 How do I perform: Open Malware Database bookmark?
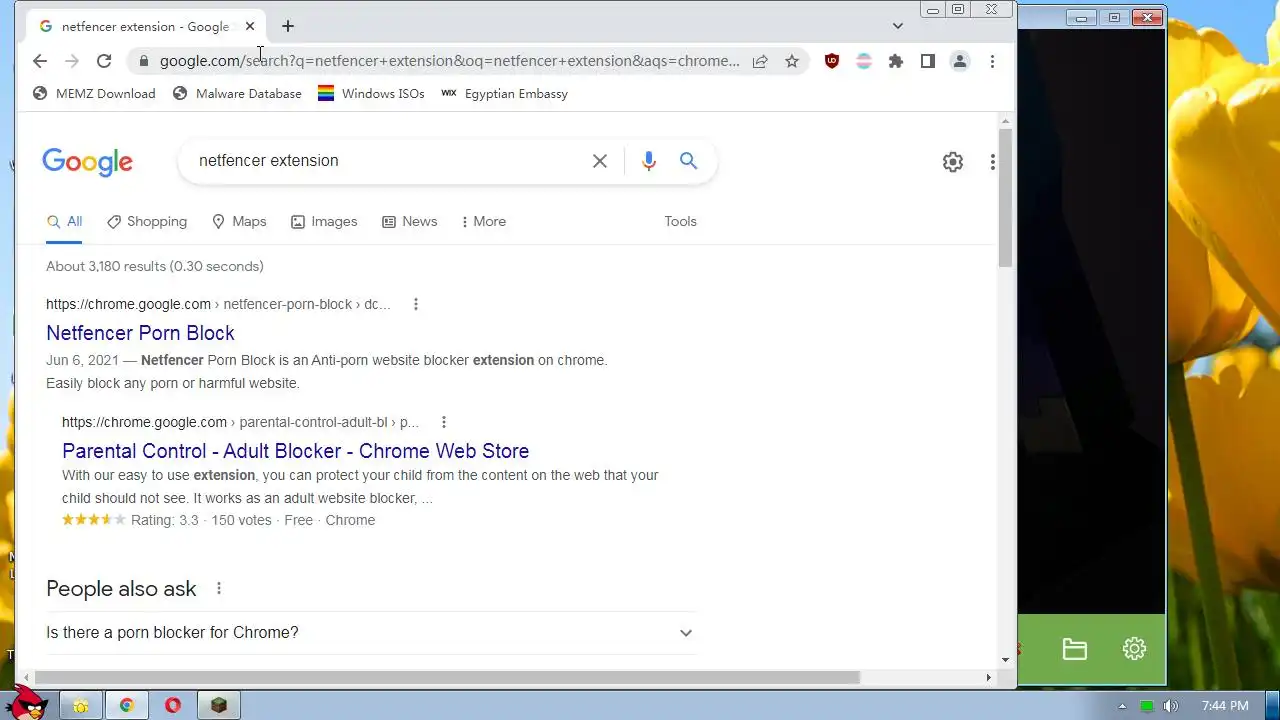tap(237, 93)
